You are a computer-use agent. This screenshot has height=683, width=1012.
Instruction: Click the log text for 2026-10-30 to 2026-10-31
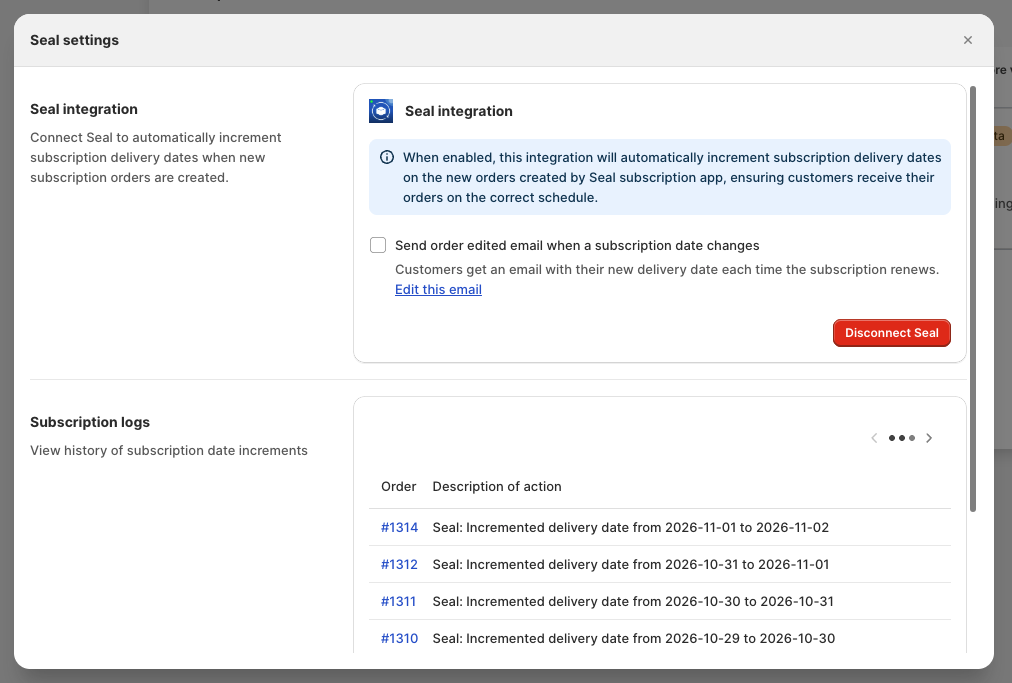pos(633,602)
